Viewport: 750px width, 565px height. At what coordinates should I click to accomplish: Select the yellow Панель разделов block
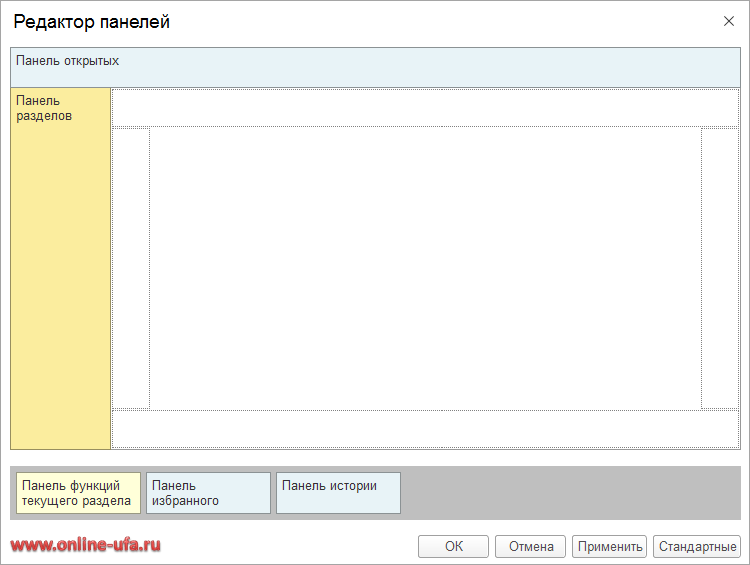pyautogui.click(x=60, y=280)
